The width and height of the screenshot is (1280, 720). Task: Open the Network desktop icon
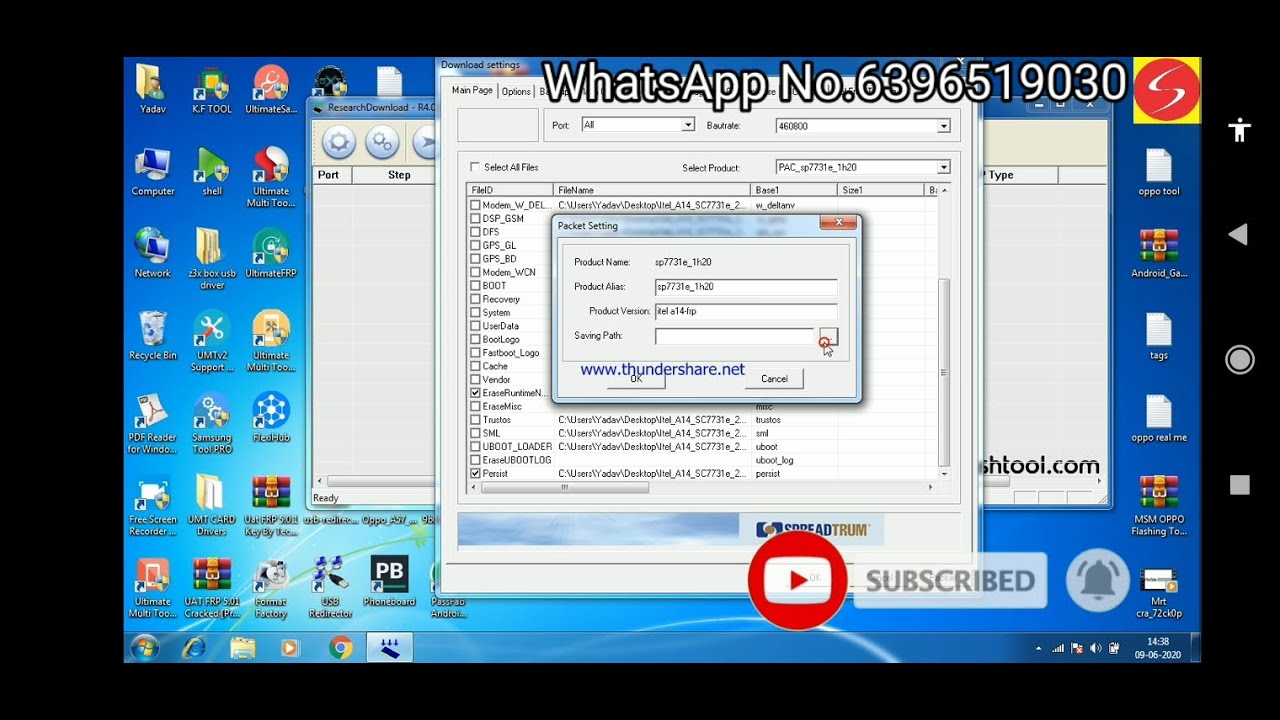(x=152, y=254)
